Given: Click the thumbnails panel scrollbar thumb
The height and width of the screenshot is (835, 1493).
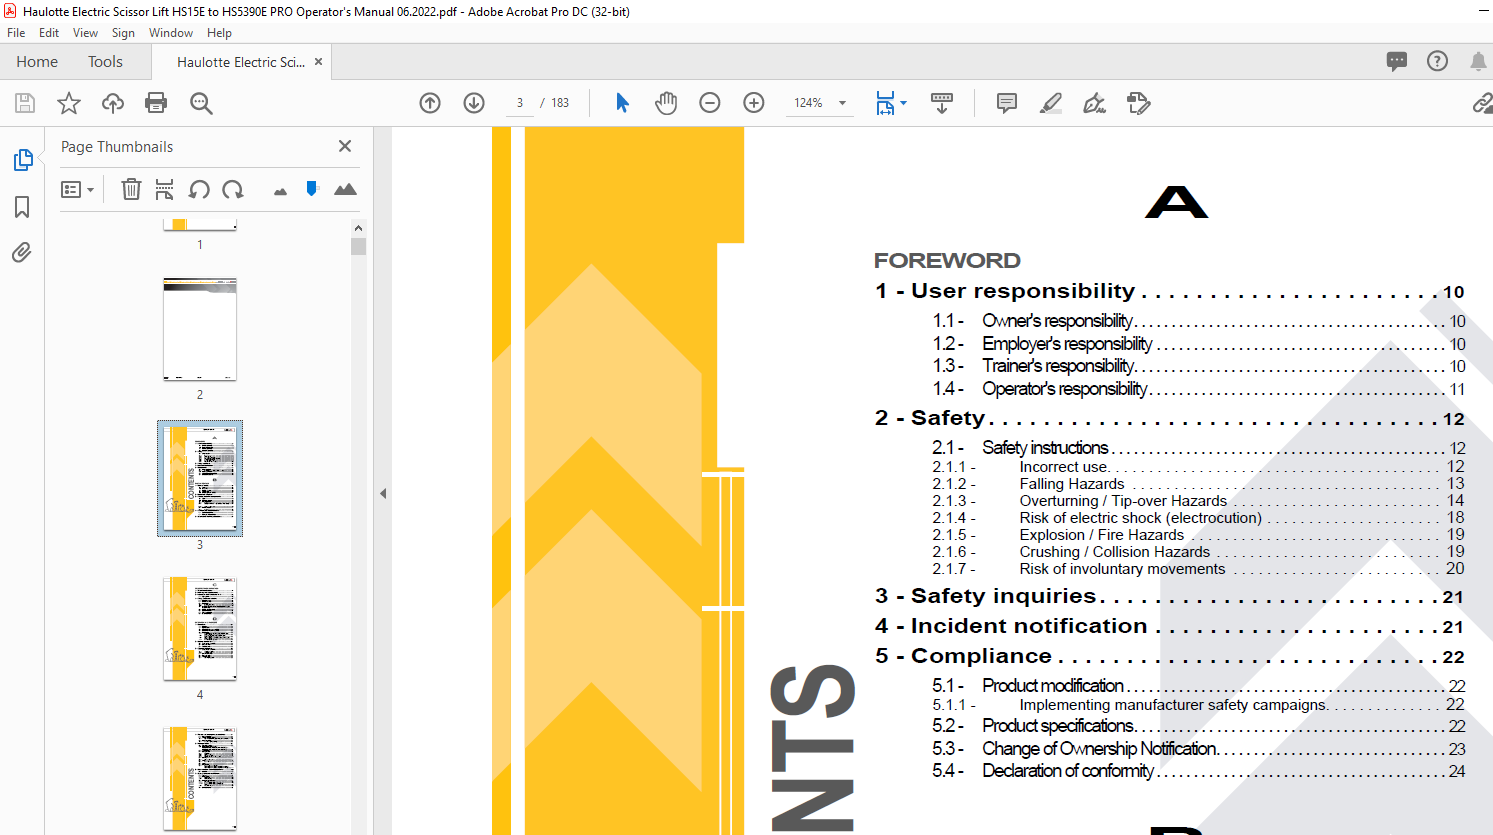Looking at the screenshot, I should (x=358, y=247).
